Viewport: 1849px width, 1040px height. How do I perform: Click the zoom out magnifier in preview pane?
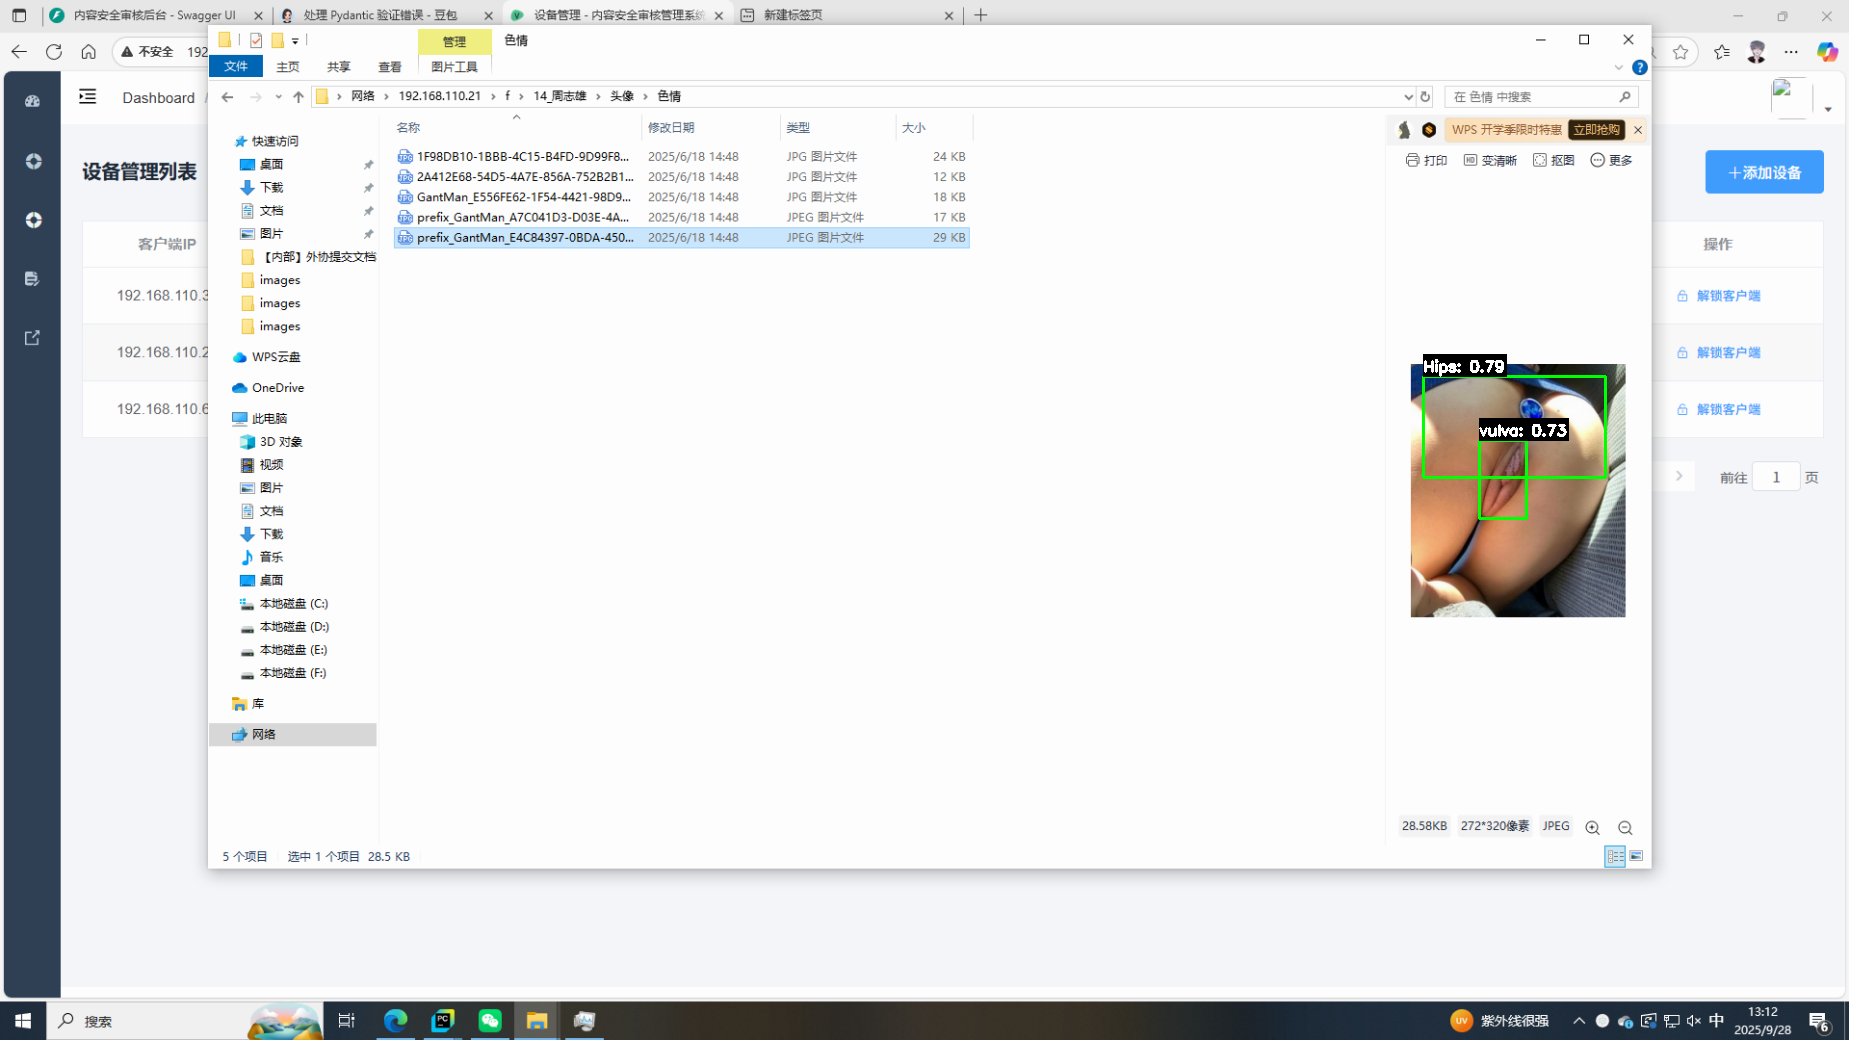pyautogui.click(x=1625, y=827)
